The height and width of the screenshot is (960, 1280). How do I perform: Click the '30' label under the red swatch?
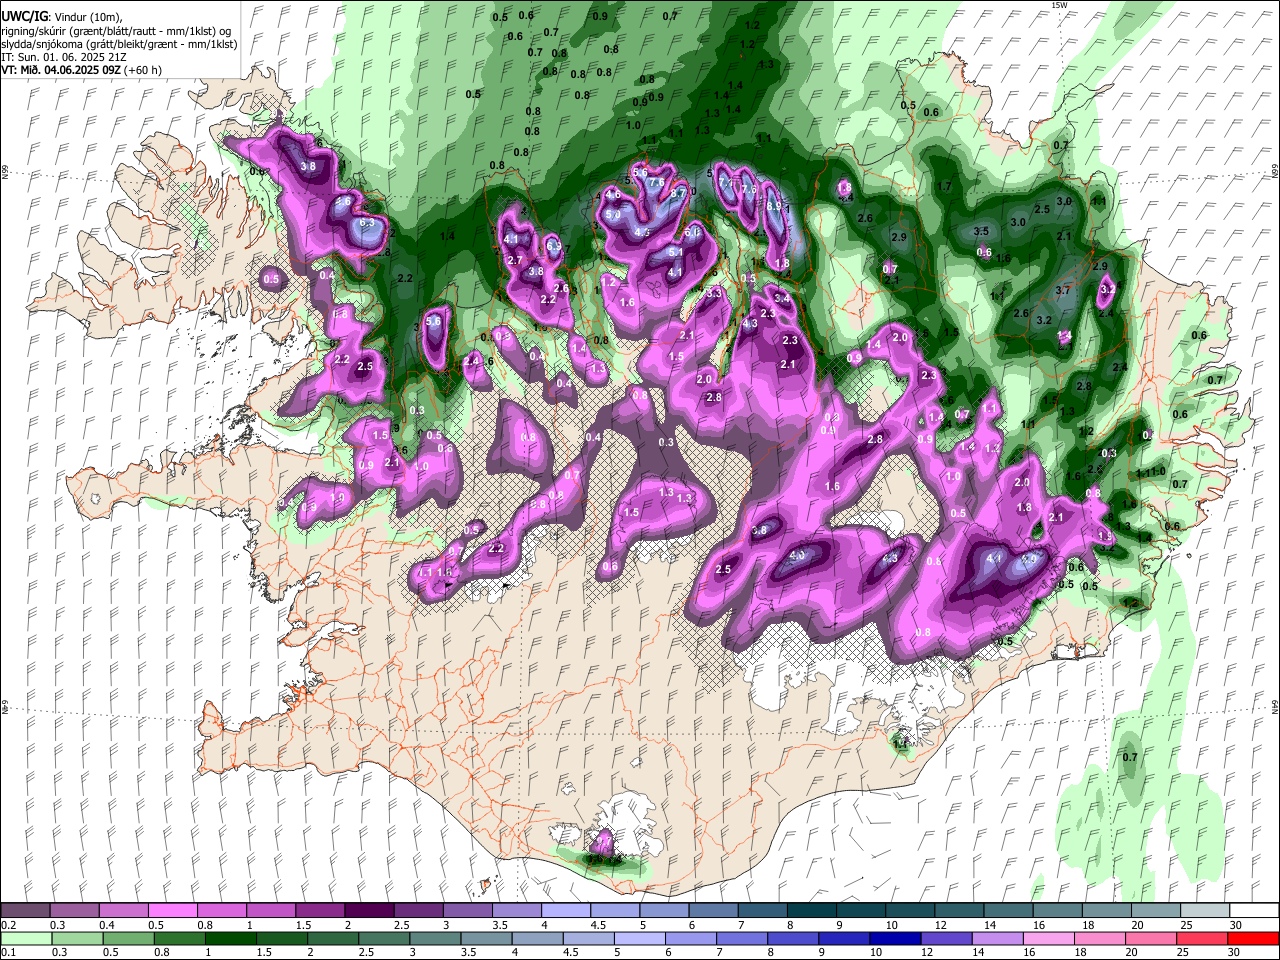pos(1232,953)
